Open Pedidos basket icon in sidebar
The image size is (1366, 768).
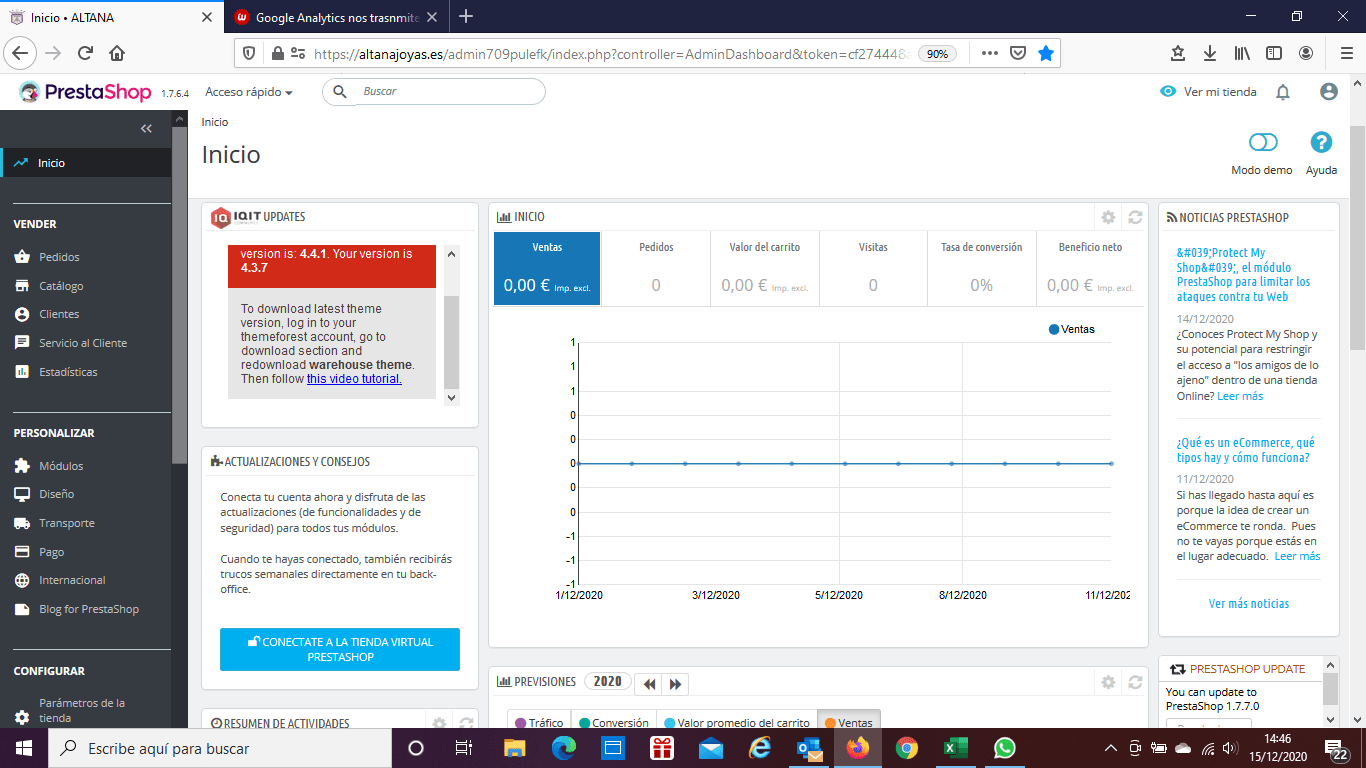22,257
